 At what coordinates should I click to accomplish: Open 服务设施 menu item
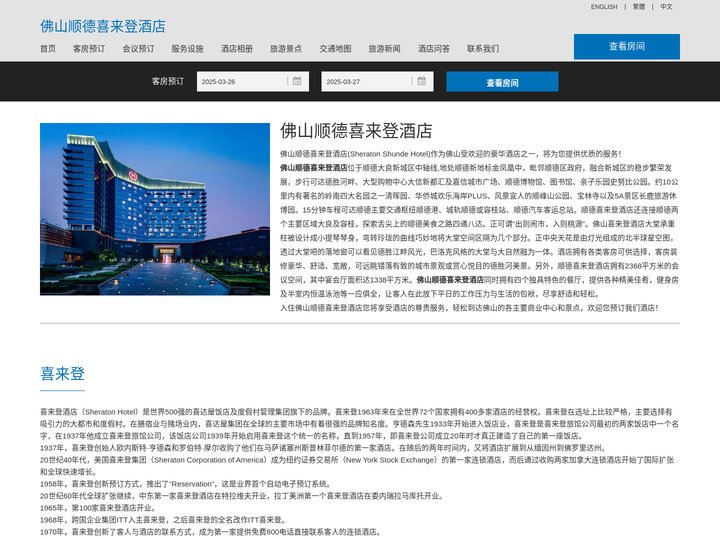click(187, 49)
